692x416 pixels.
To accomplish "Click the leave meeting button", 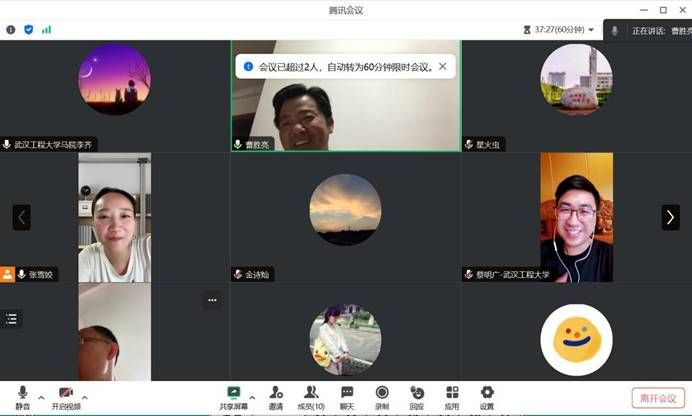I will (658, 398).
